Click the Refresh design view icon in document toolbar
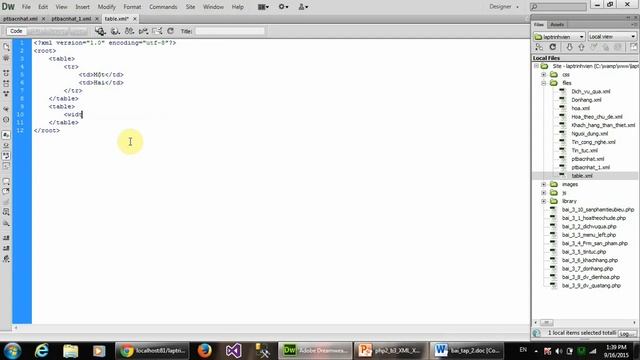Screen dimensions: 640x360 point(171,31)
